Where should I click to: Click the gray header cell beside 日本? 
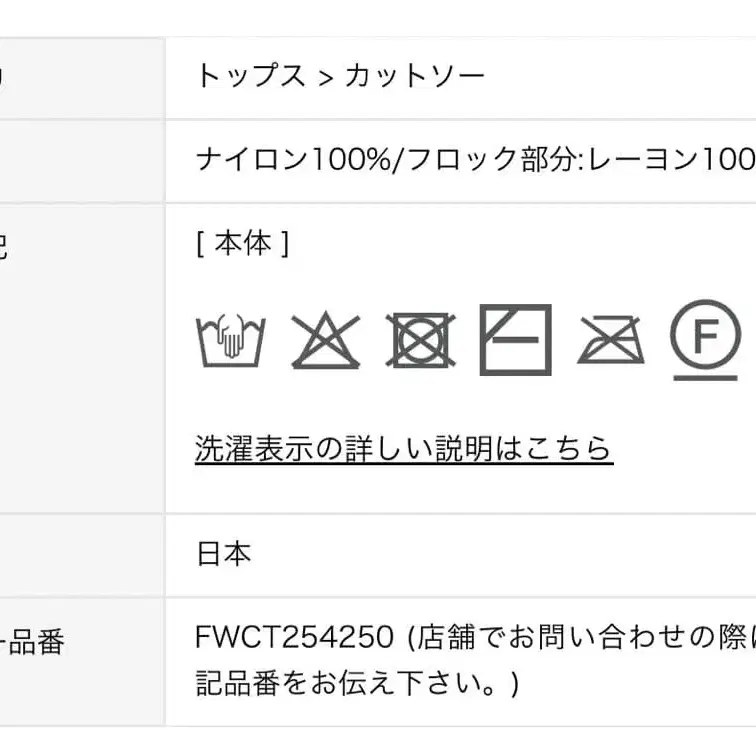click(x=80, y=554)
